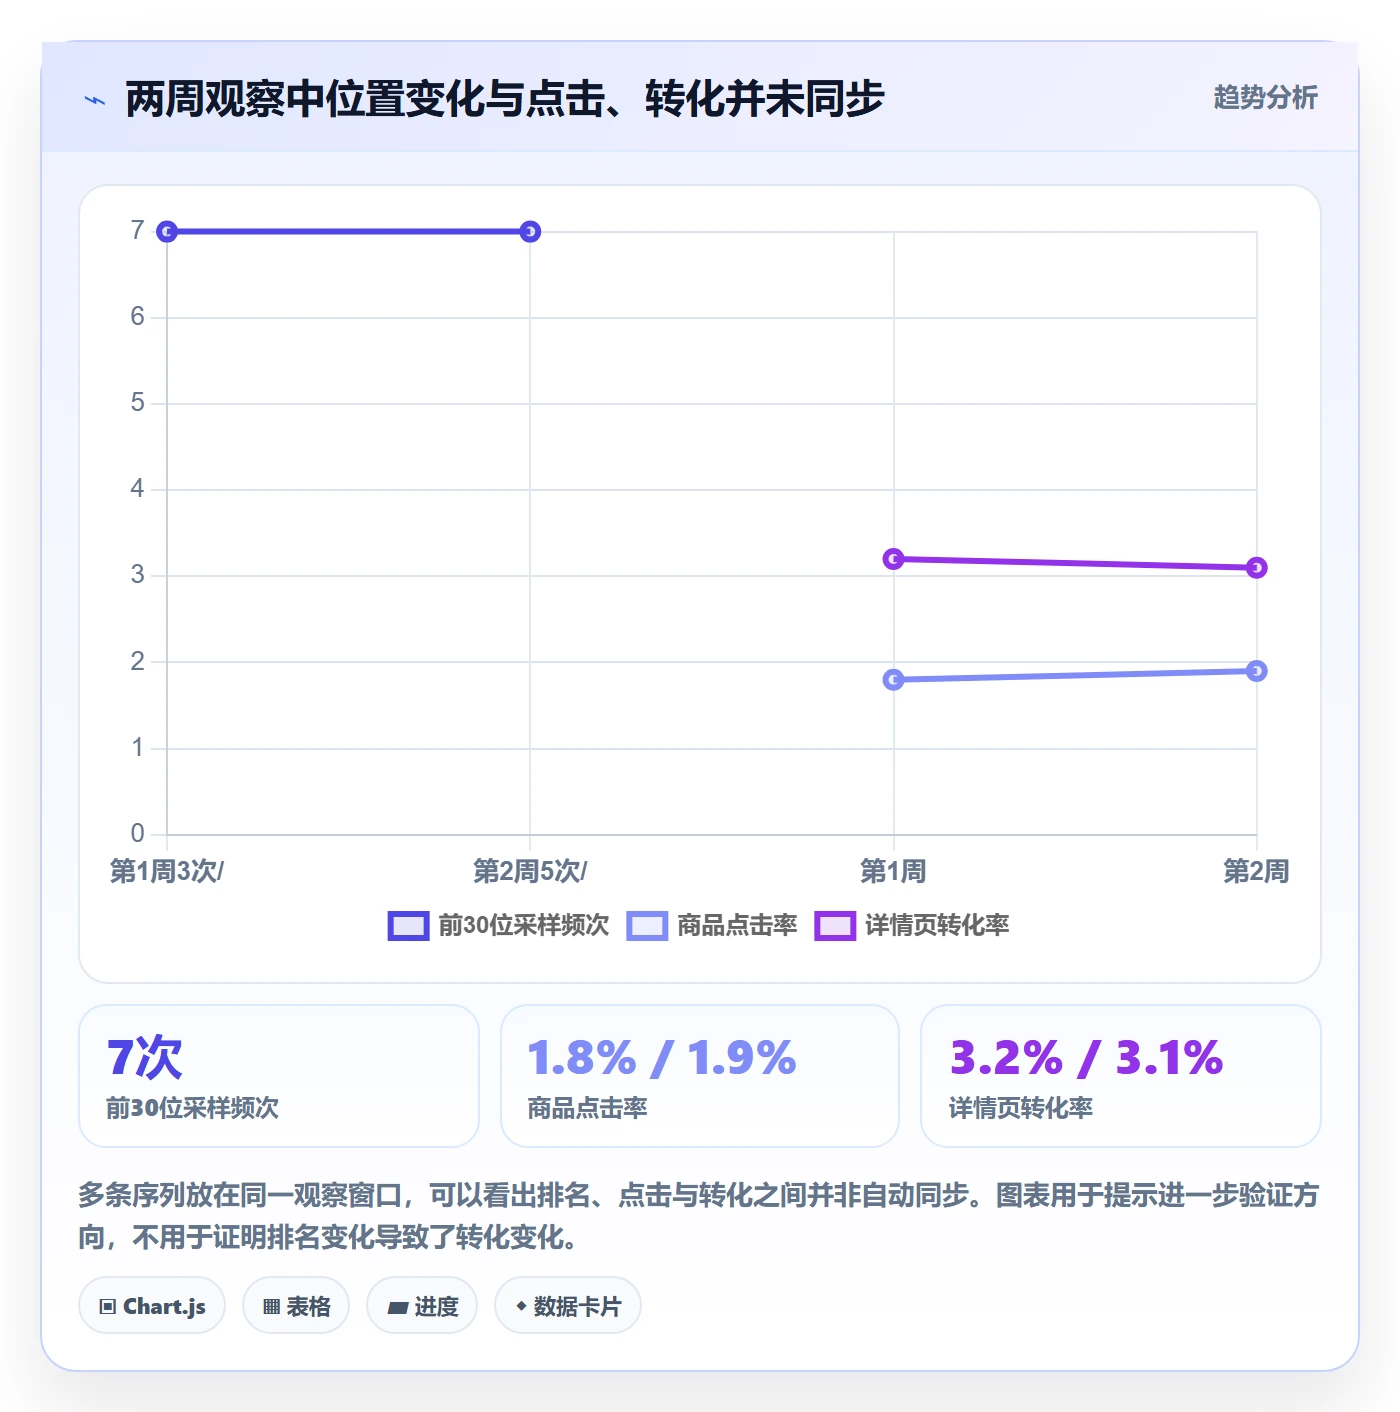Click the click-rate point at 第2周
The height and width of the screenshot is (1412, 1400).
point(1257,671)
